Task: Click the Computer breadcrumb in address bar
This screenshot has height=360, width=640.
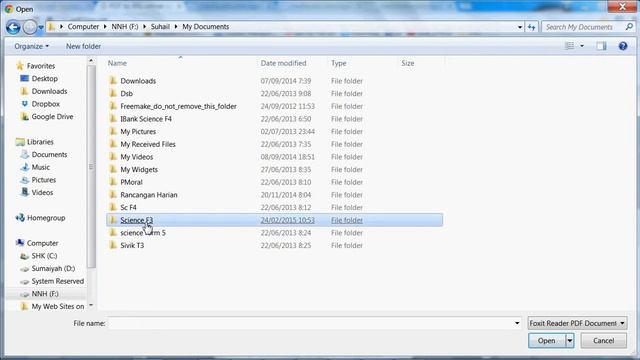Action: [83, 27]
